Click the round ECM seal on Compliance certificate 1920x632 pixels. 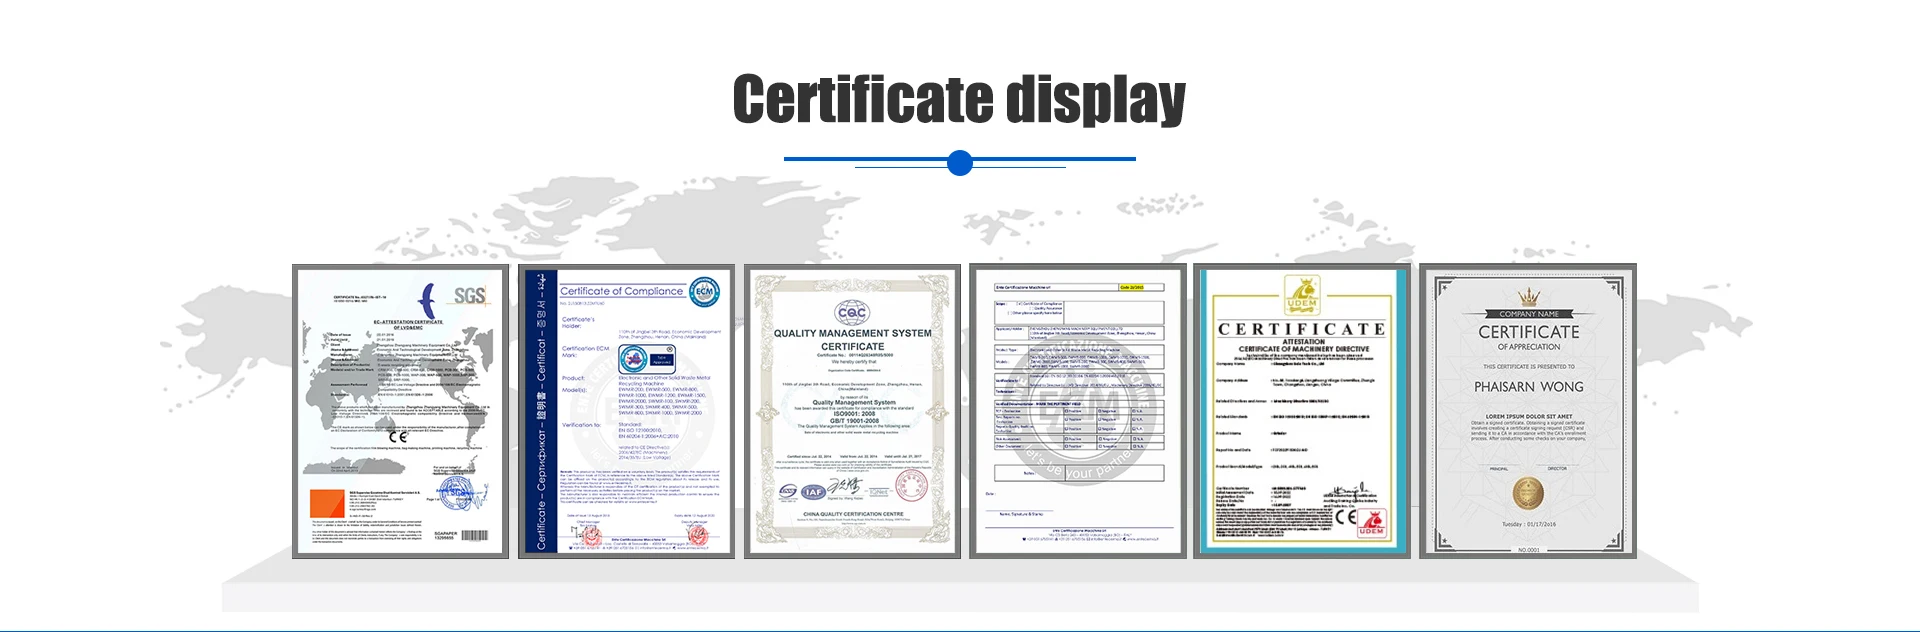point(704,291)
